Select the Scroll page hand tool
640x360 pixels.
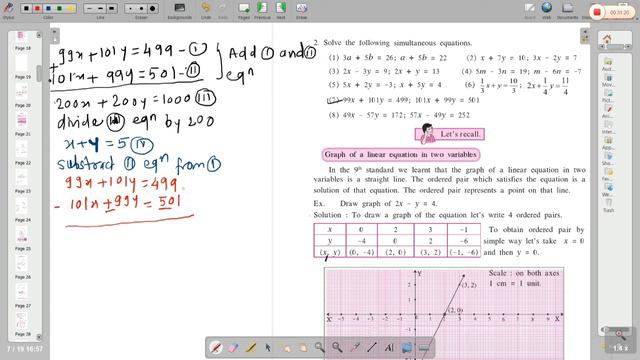302,347
